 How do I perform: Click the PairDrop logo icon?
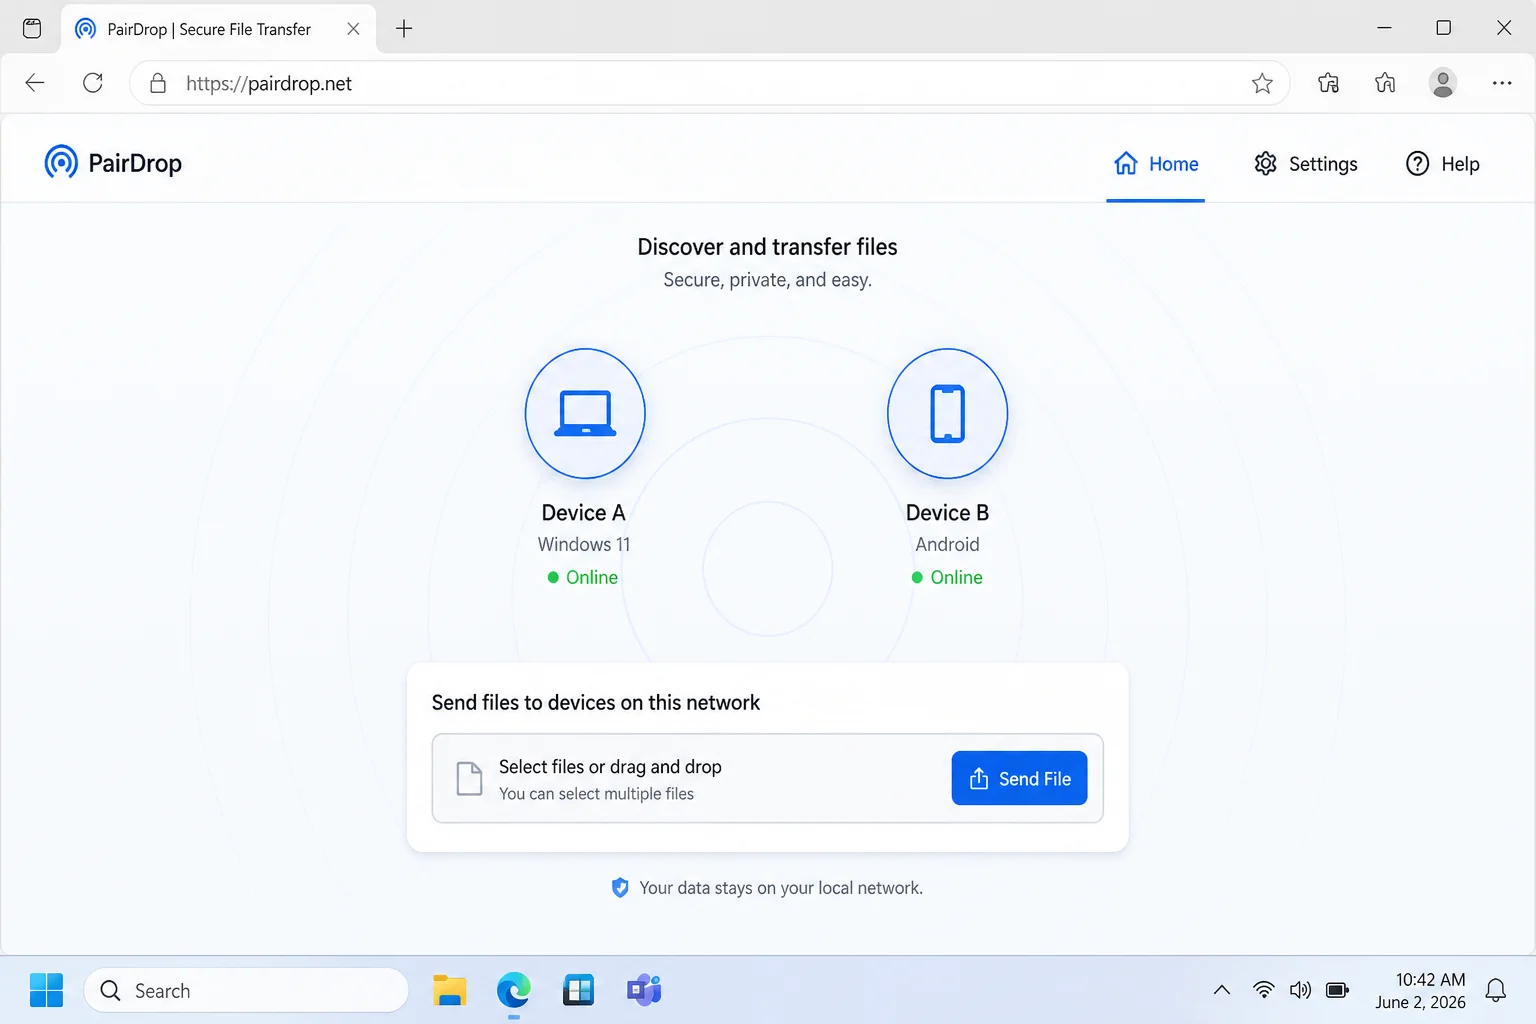coord(61,162)
